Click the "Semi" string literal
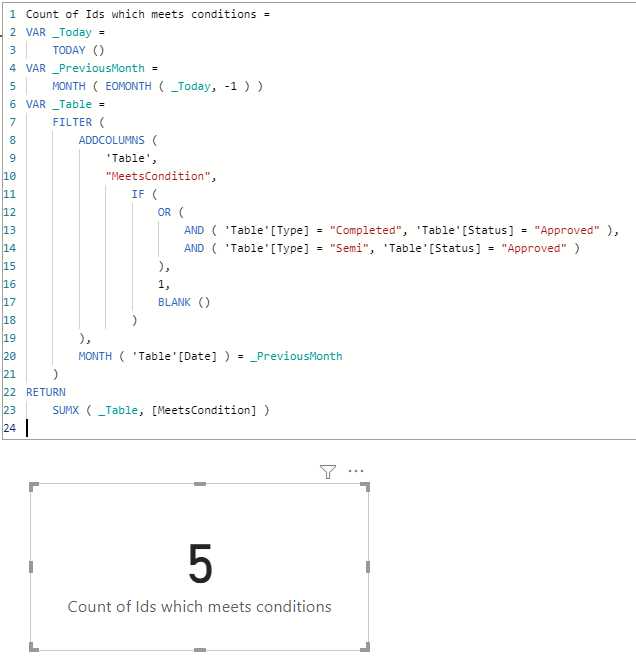The height and width of the screenshot is (658, 636). click(x=349, y=248)
